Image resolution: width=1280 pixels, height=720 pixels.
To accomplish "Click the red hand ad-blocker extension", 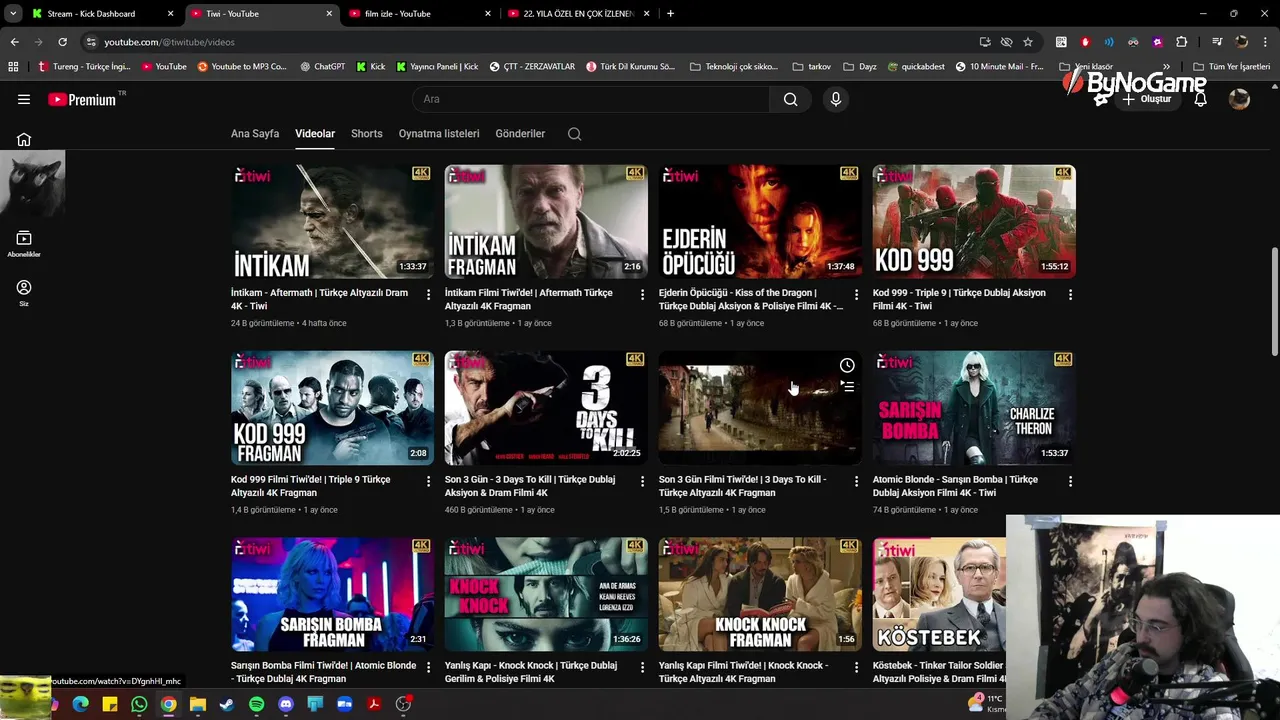I will click(x=1085, y=42).
